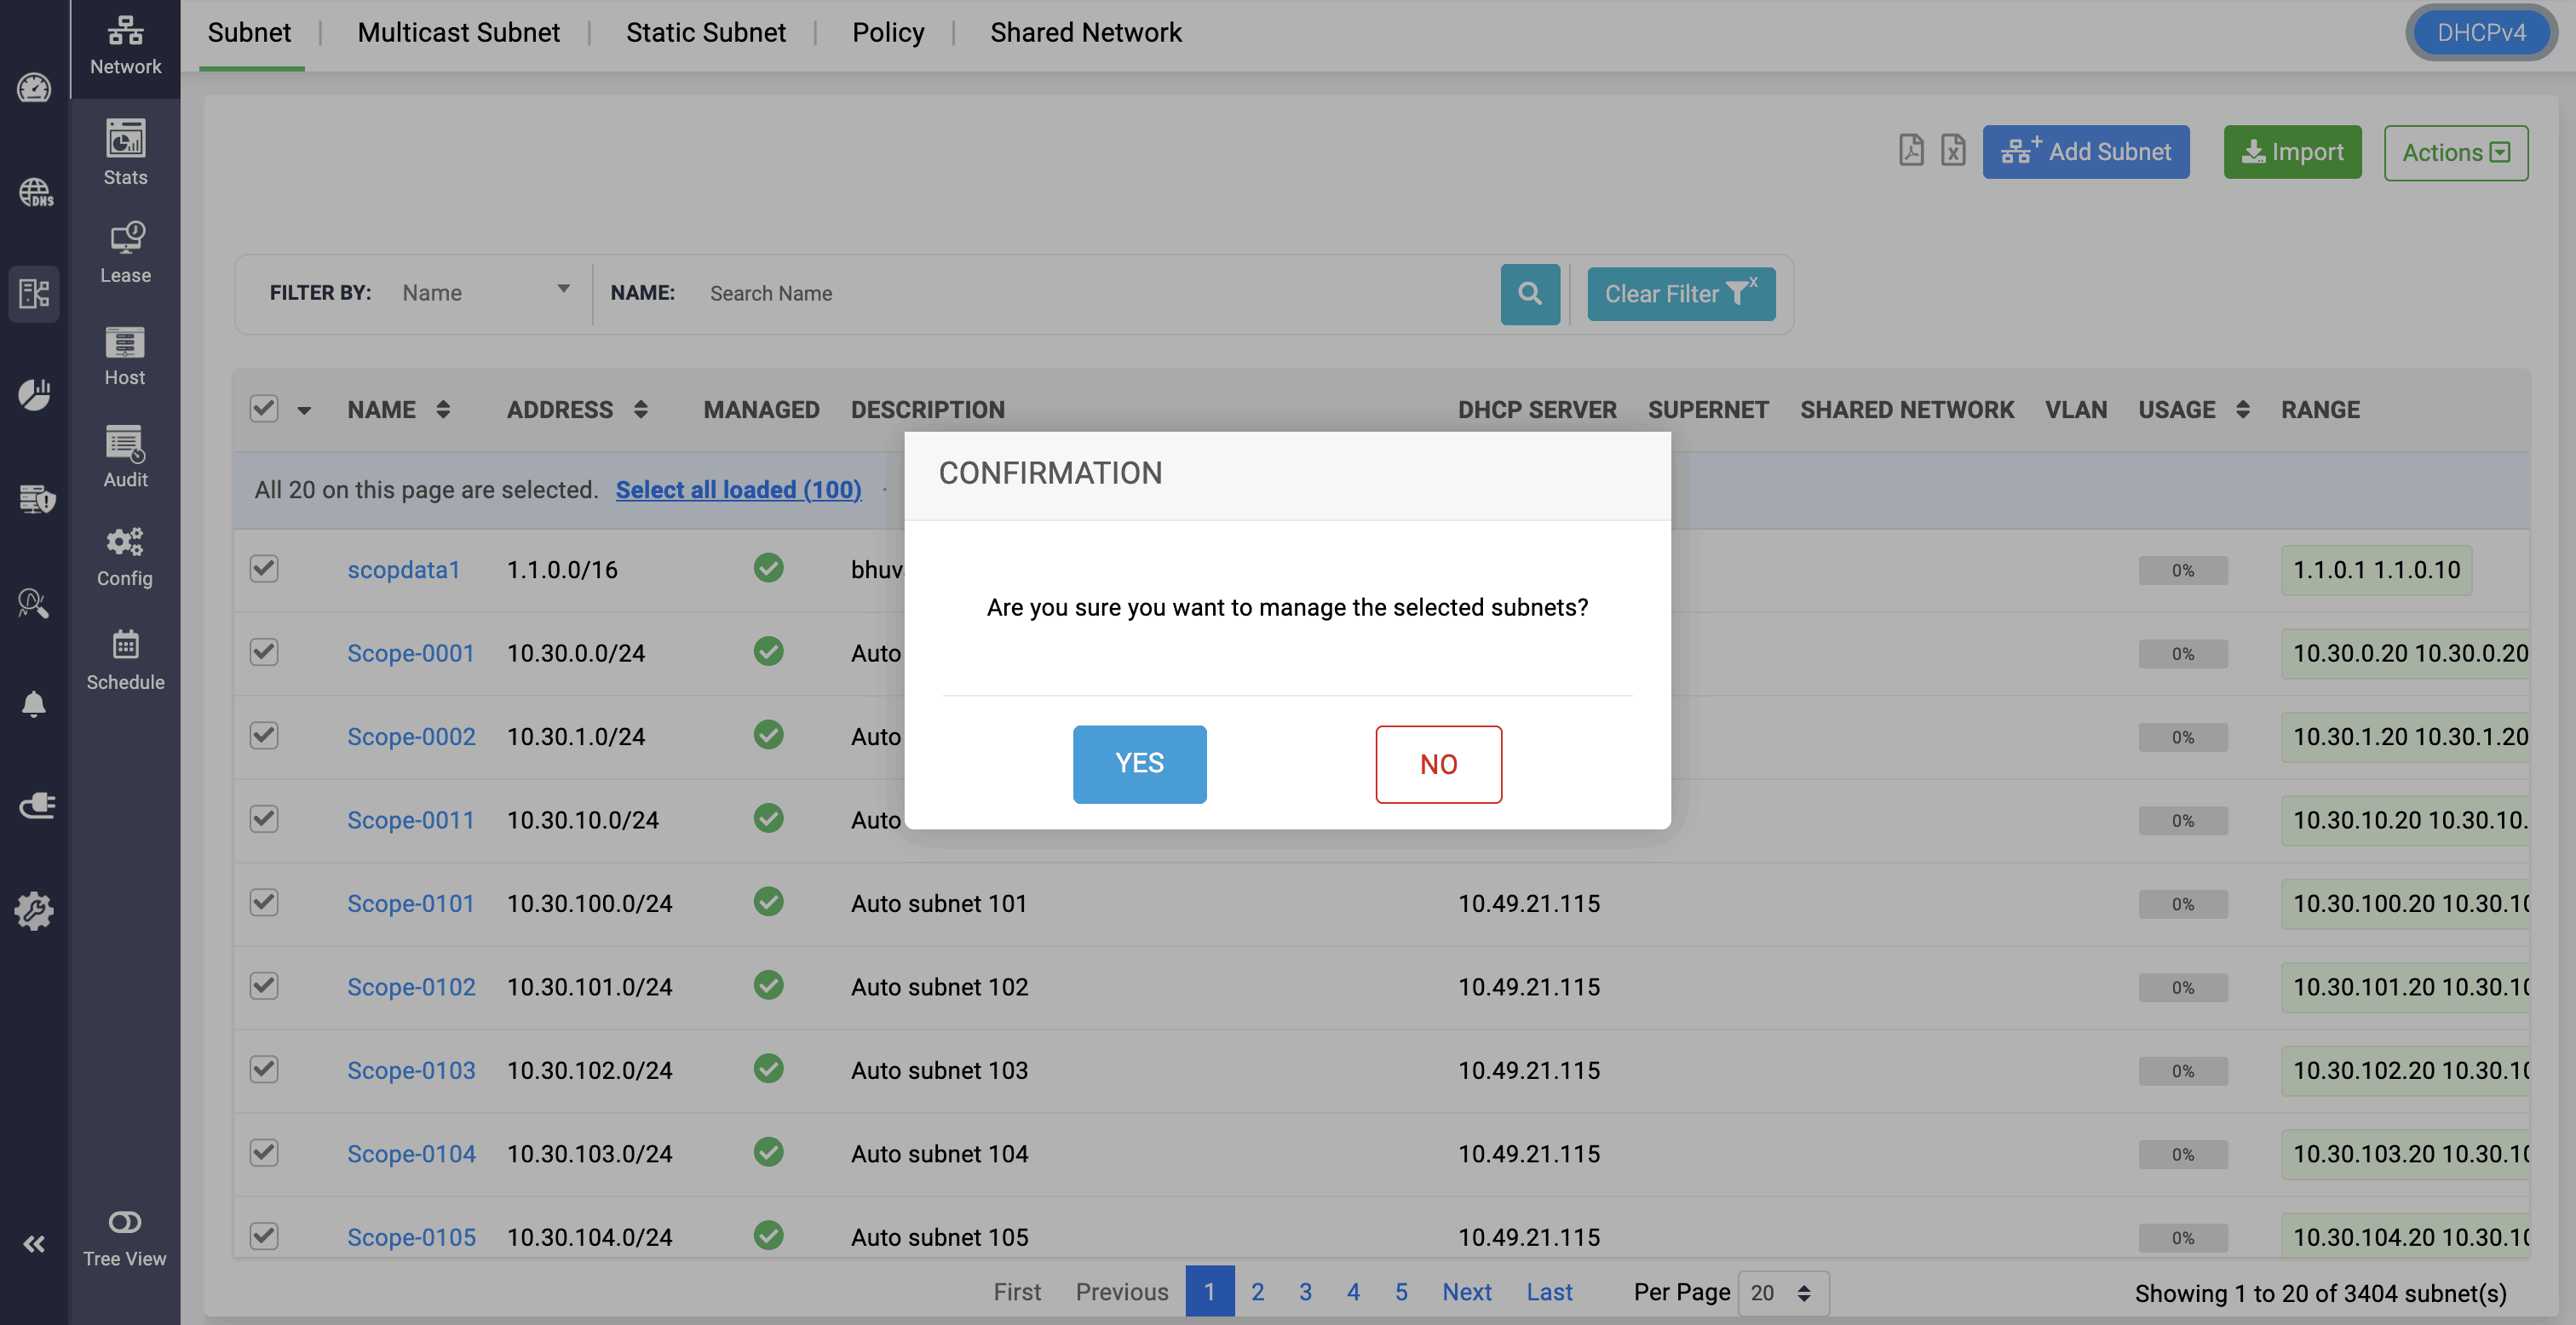Expand the selection options arrow beside header checkbox
This screenshot has width=2576, height=1325.
(x=304, y=410)
